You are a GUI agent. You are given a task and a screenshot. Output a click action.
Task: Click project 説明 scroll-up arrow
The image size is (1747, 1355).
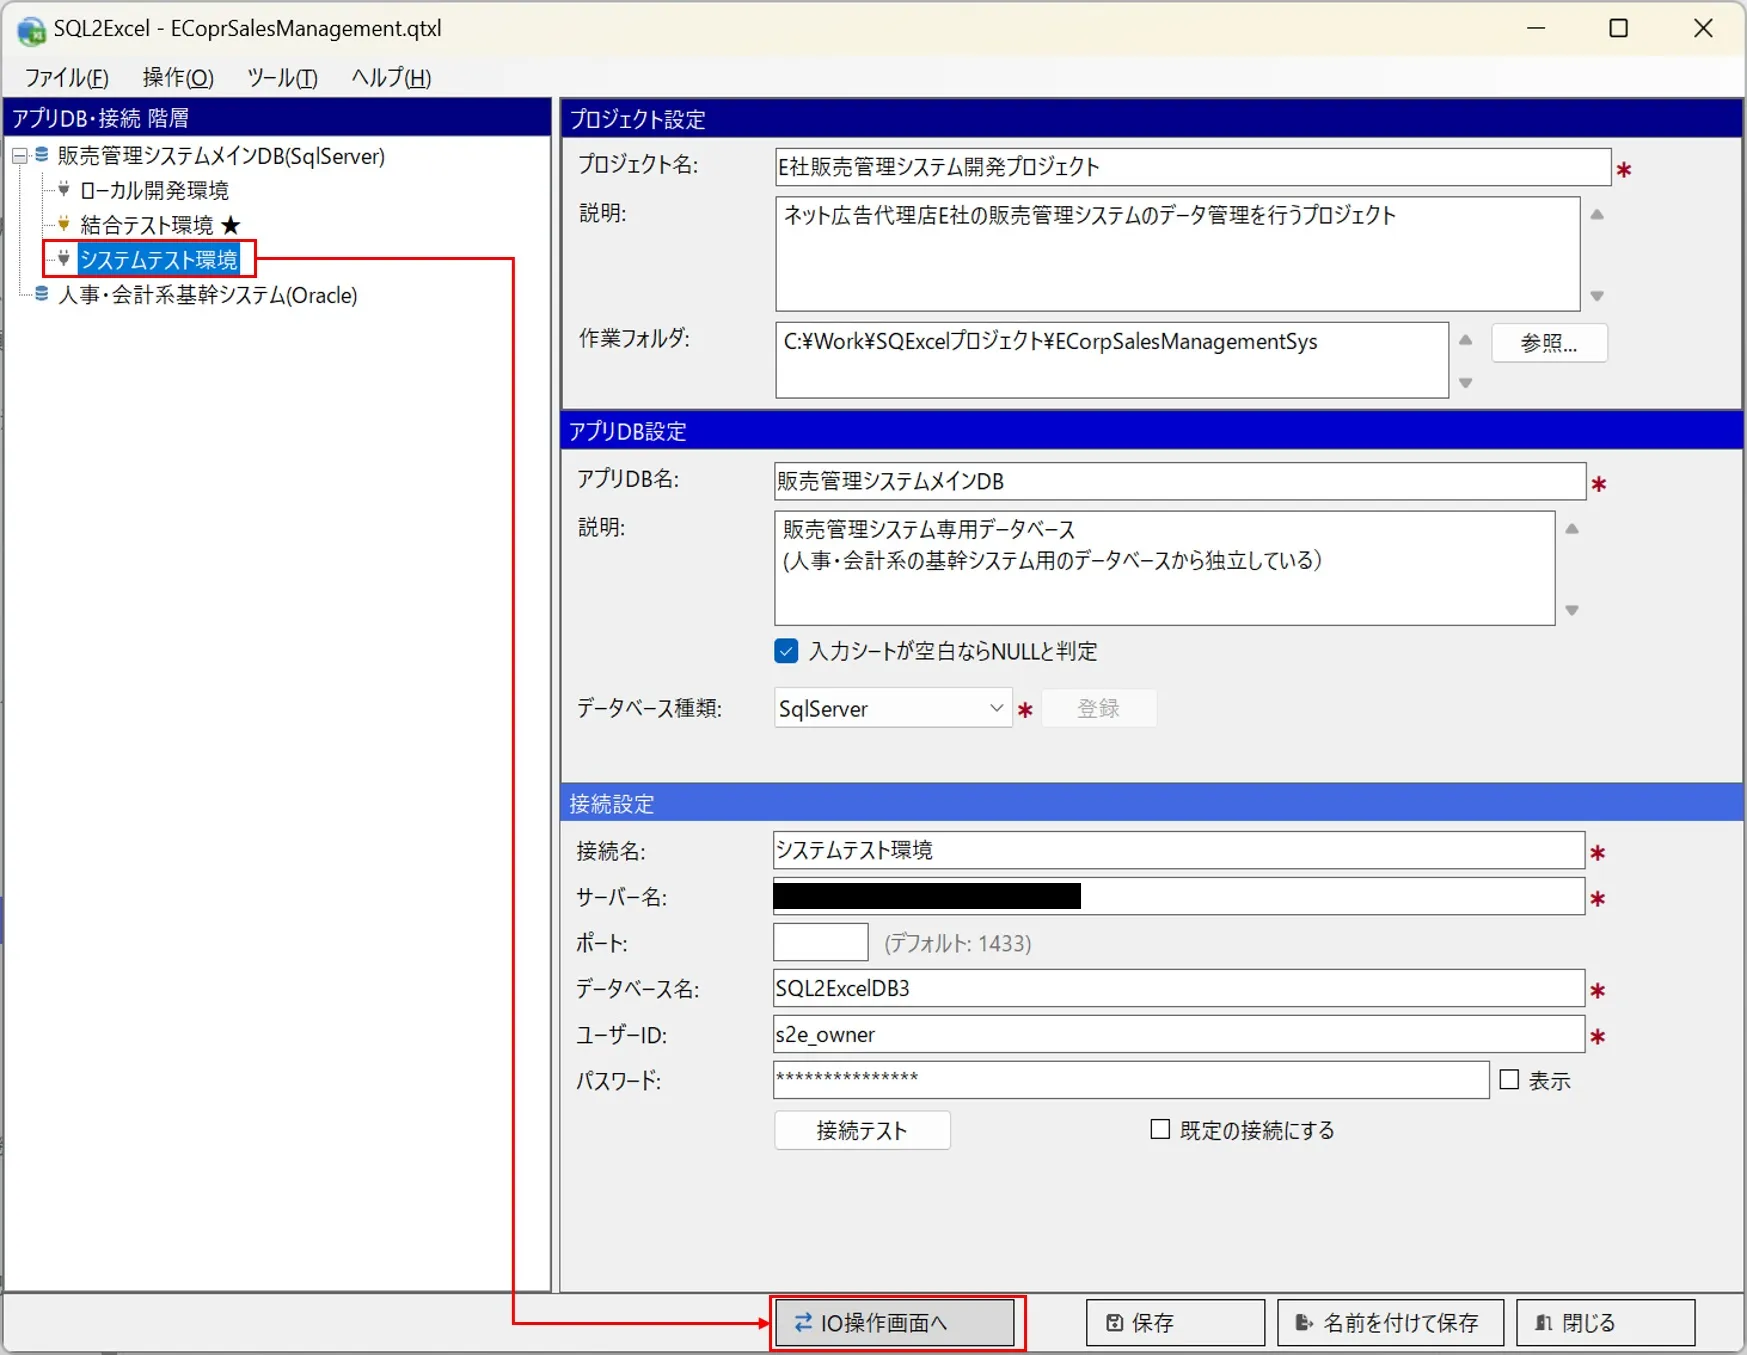1597,214
